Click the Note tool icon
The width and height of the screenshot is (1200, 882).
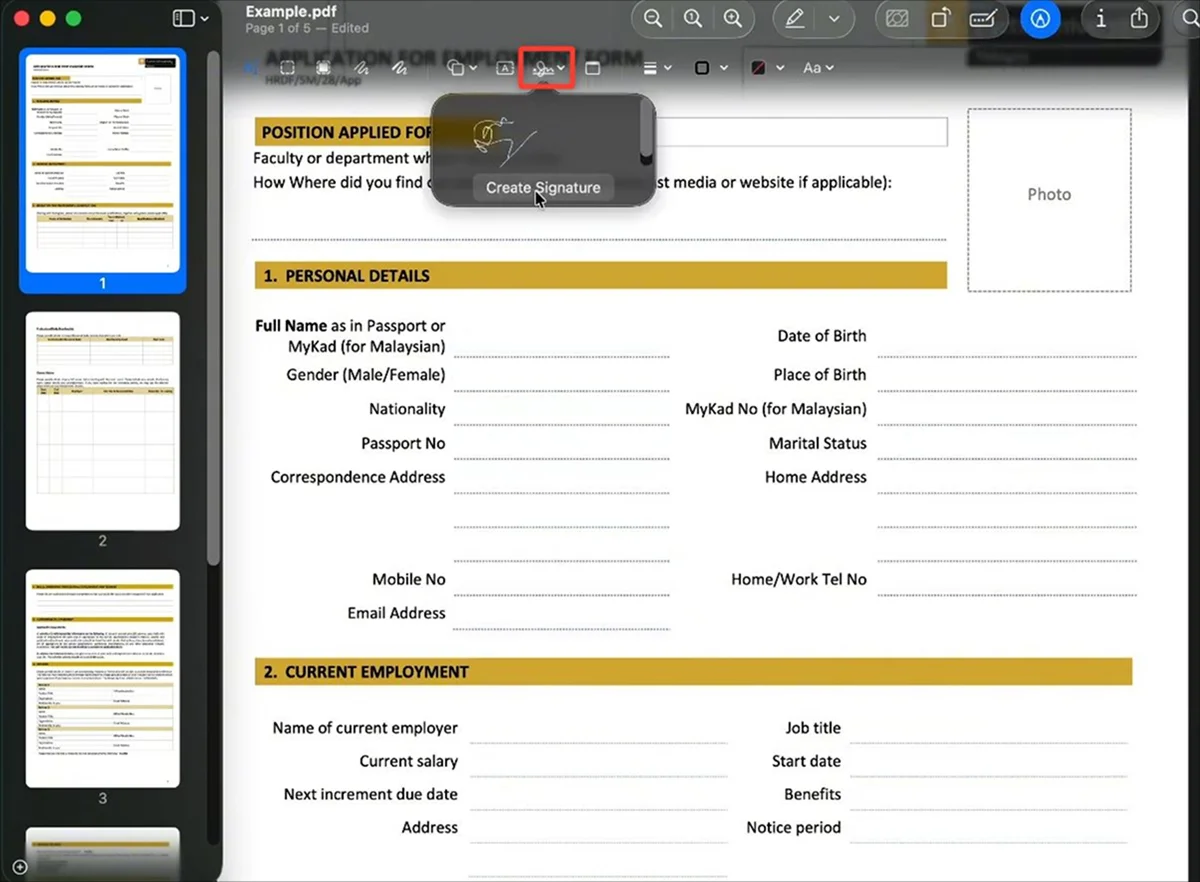click(x=592, y=68)
